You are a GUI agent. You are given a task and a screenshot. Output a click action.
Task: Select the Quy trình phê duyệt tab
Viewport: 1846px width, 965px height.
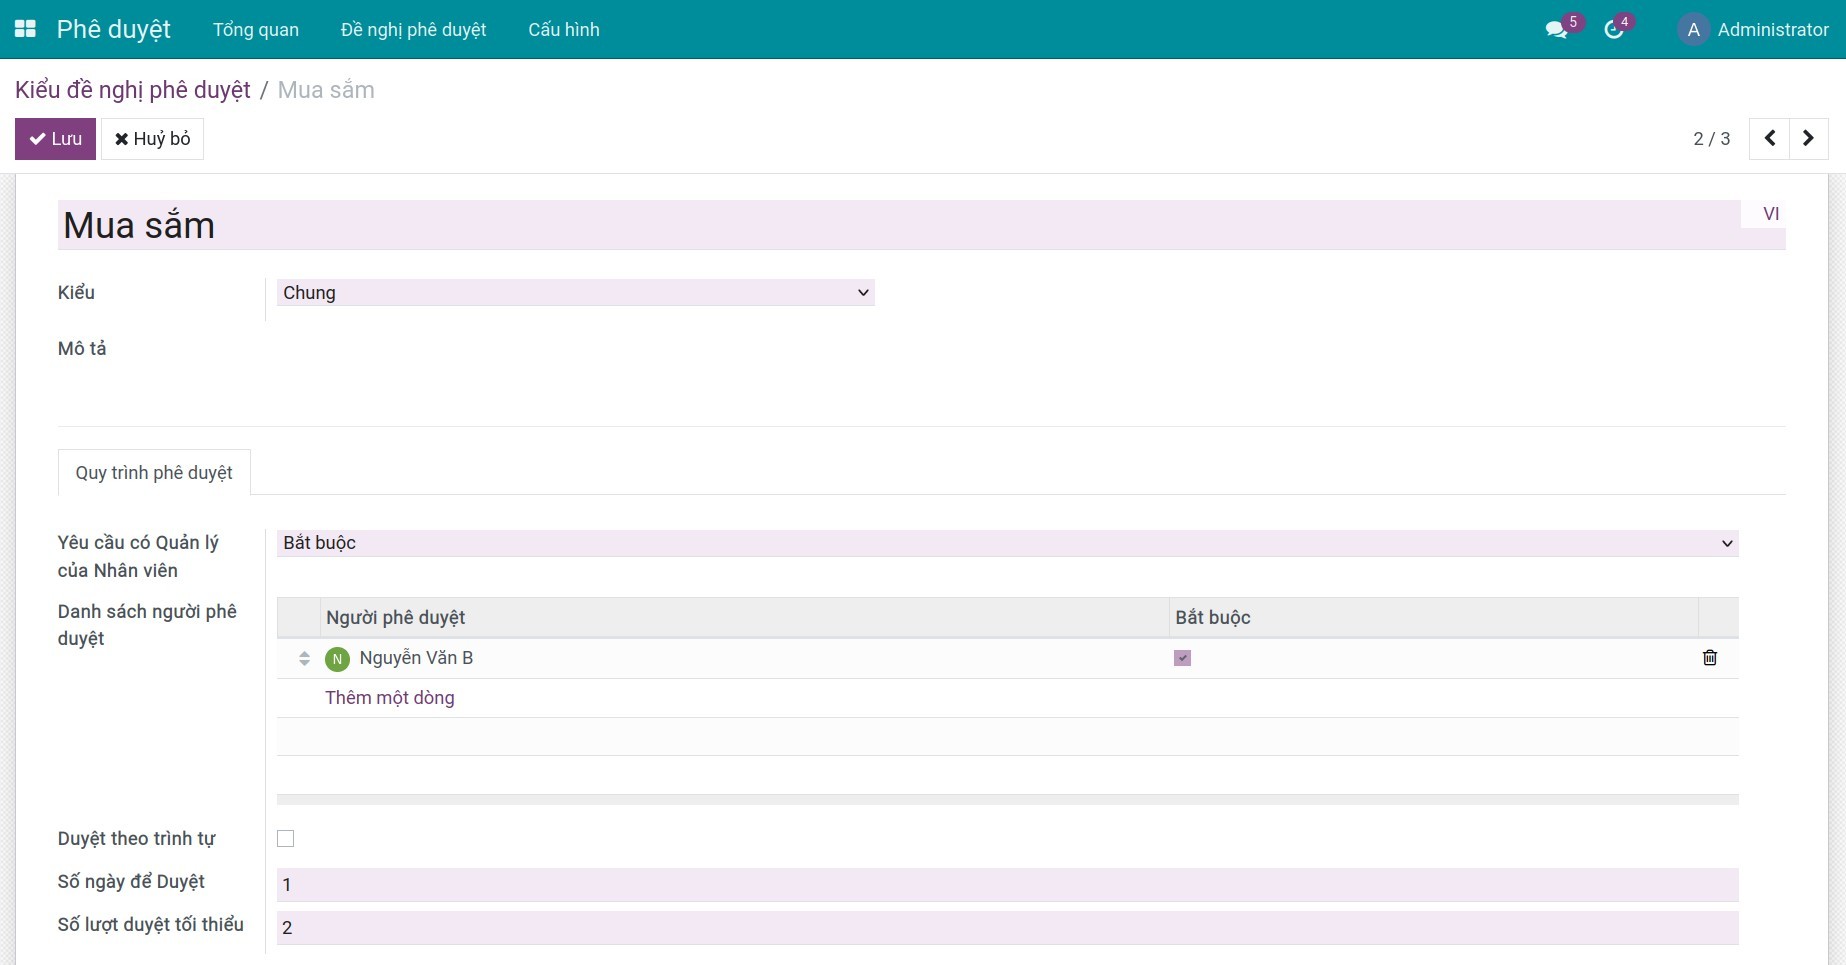click(154, 473)
